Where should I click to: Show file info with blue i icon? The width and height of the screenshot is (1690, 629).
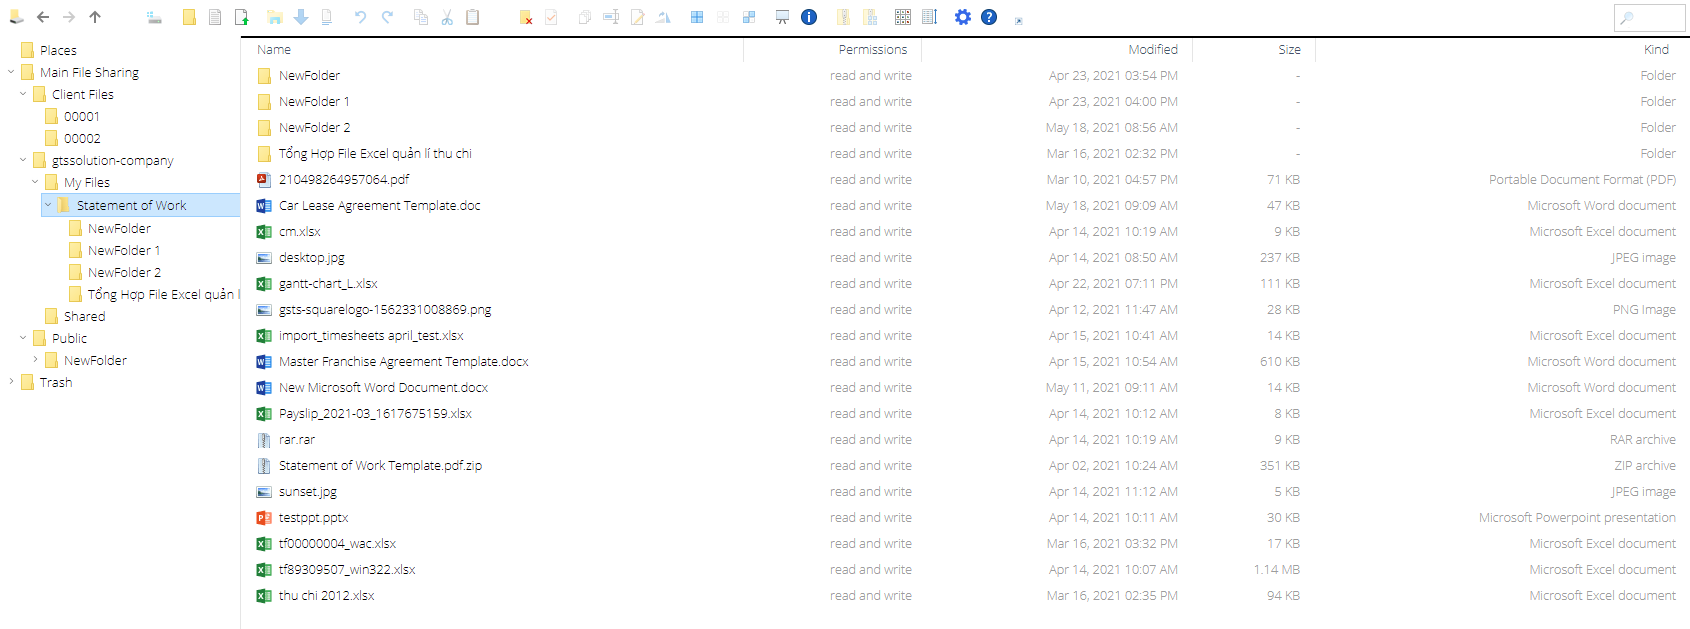(809, 17)
